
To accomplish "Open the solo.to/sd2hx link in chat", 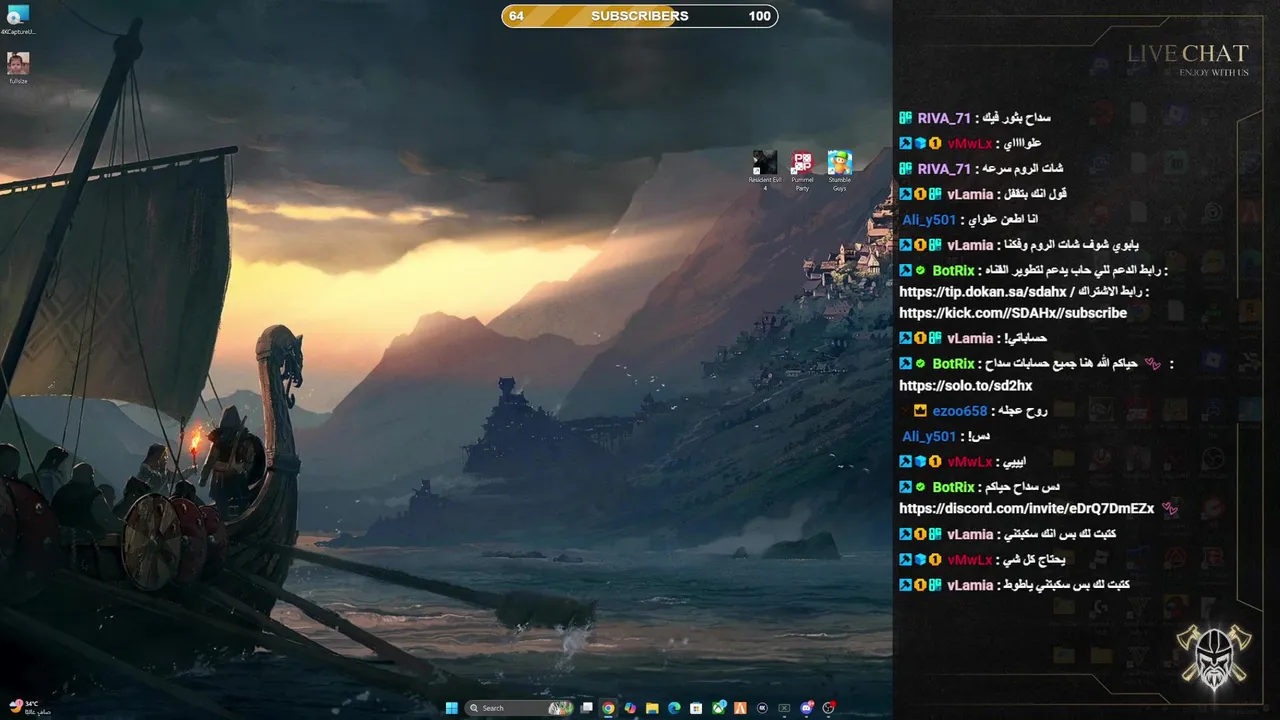I will (966, 385).
